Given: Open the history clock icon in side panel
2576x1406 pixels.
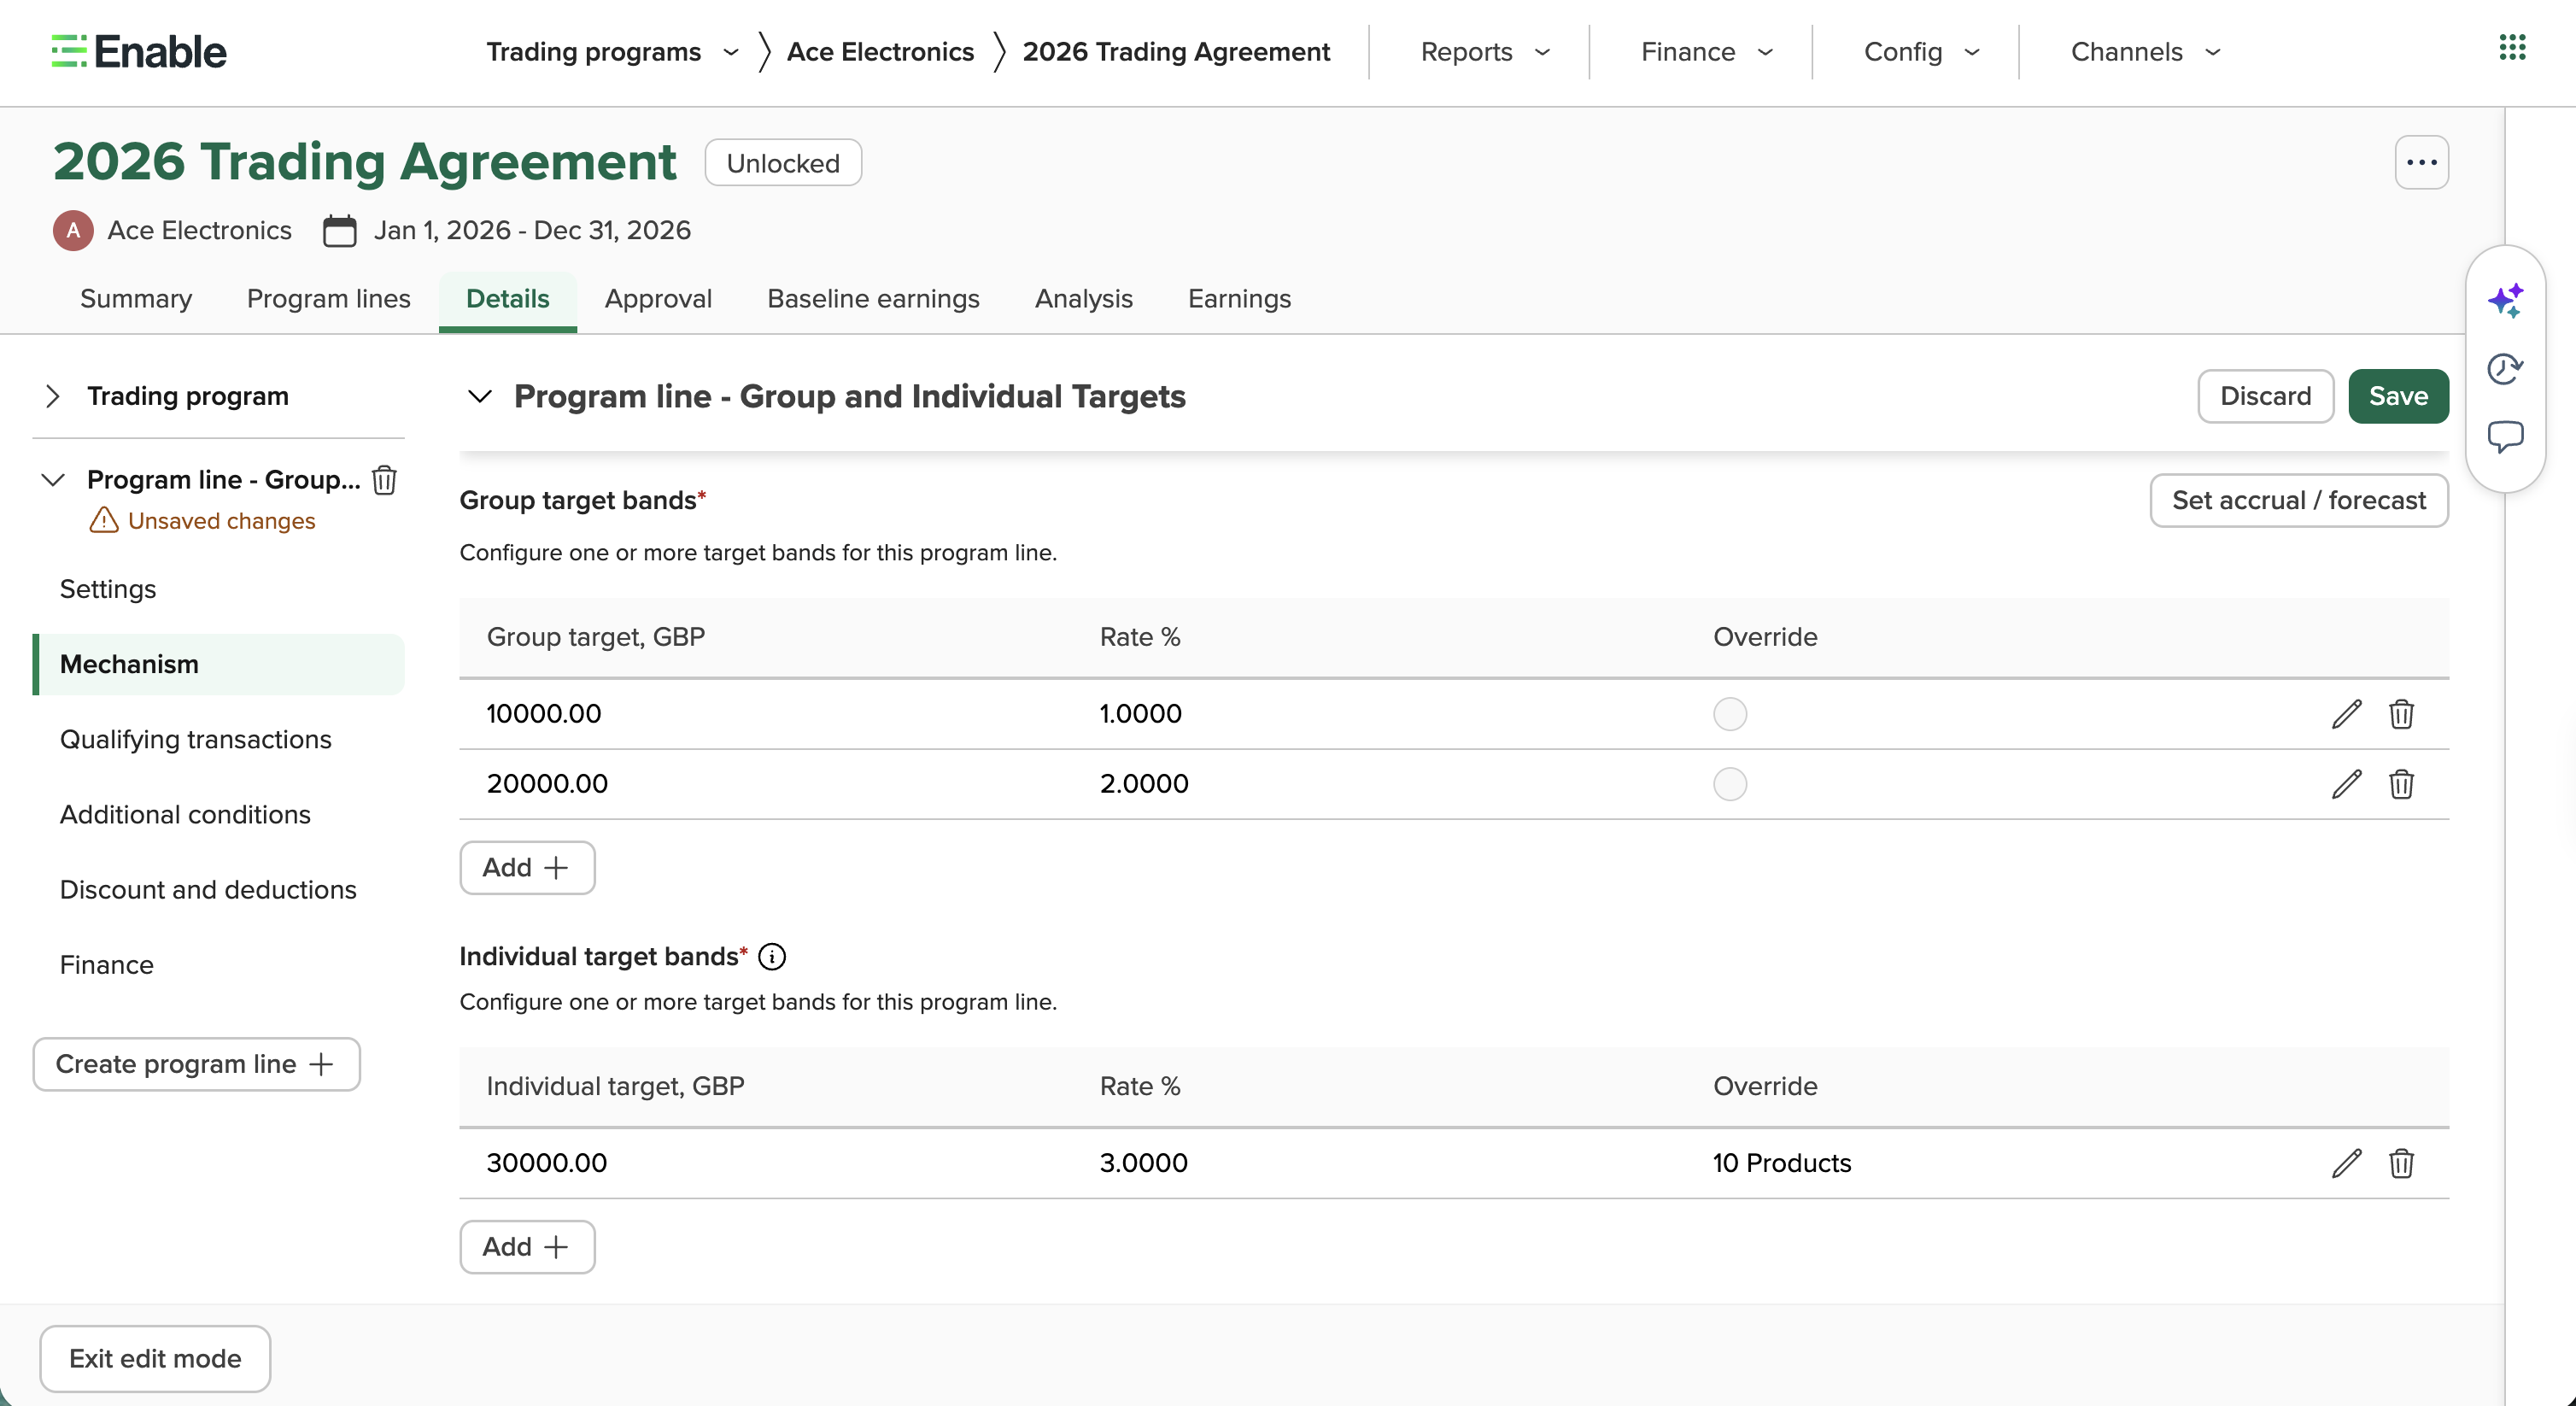Looking at the screenshot, I should coord(2505,369).
